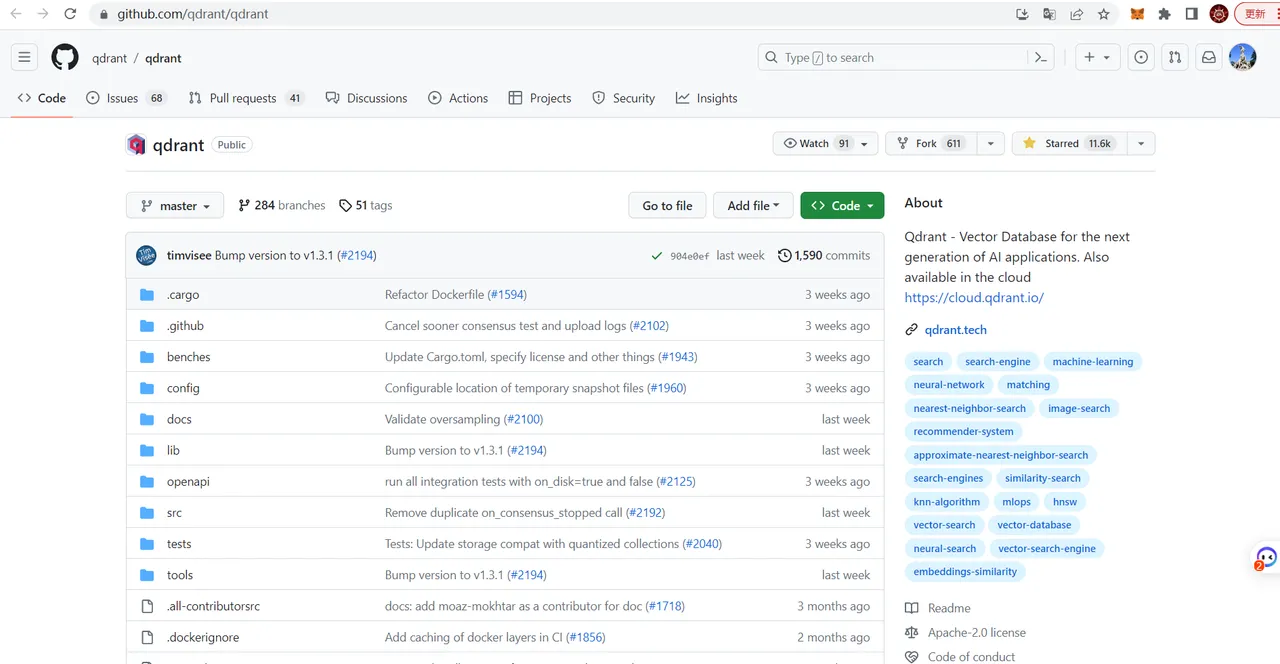Toggle the Starred button for the repository
This screenshot has width=1280, height=664.
pyautogui.click(x=1068, y=144)
